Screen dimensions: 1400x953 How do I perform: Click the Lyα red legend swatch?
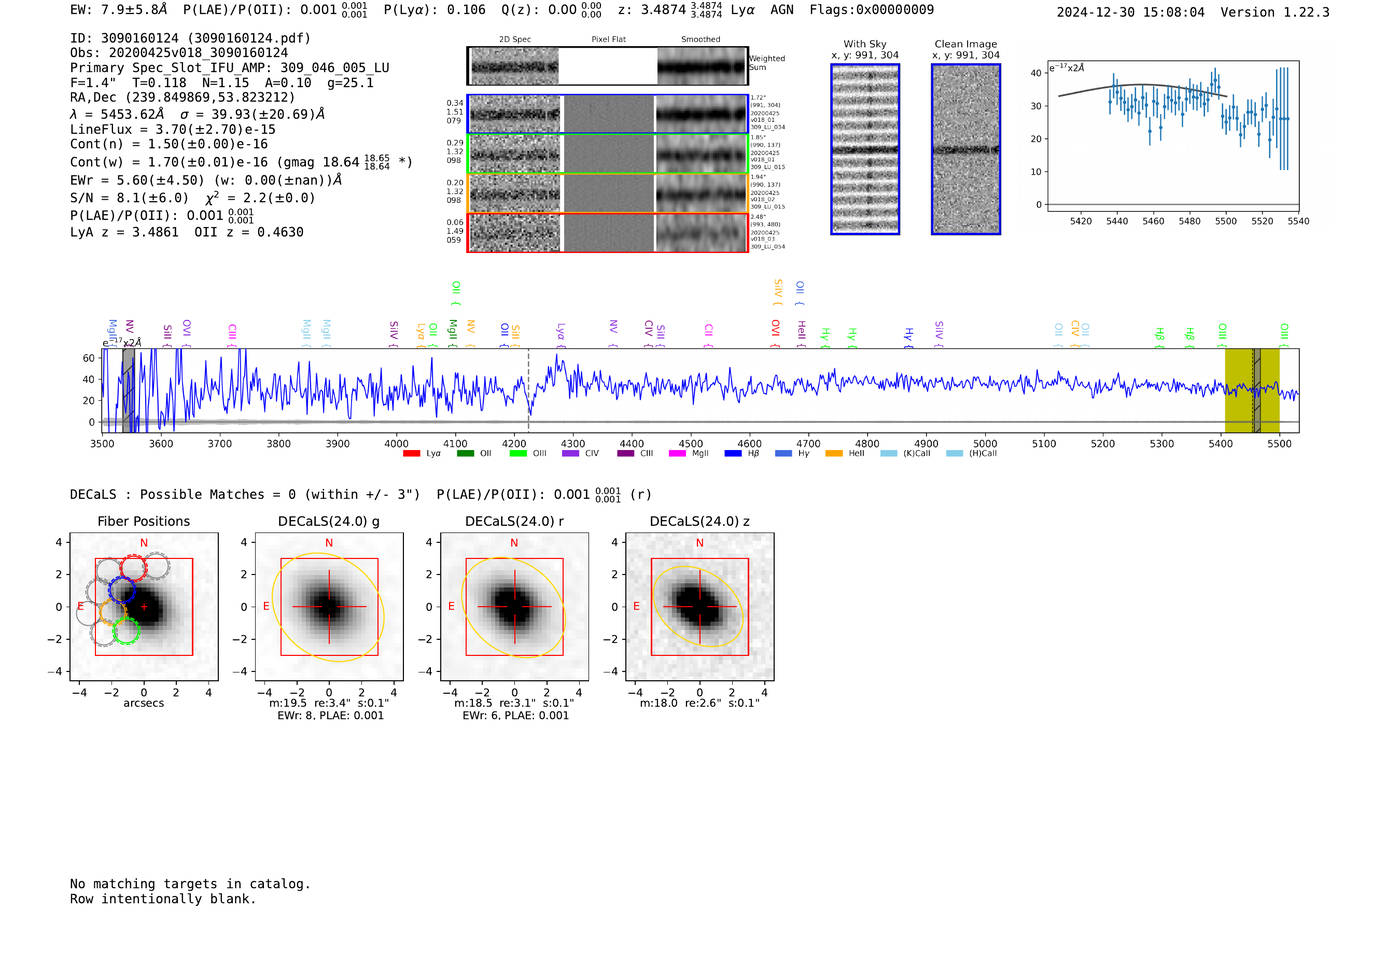(x=411, y=454)
